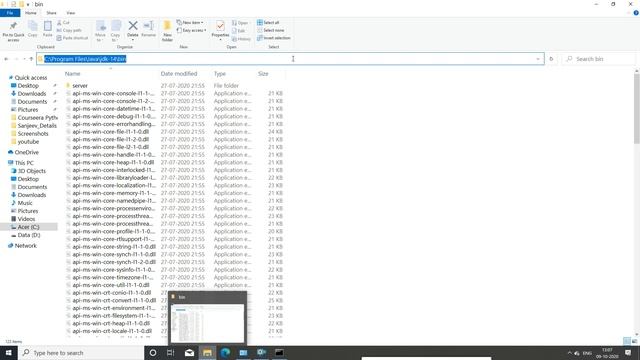Select Acer (C:) drive
Screen dimensions: 640x360
[29, 227]
